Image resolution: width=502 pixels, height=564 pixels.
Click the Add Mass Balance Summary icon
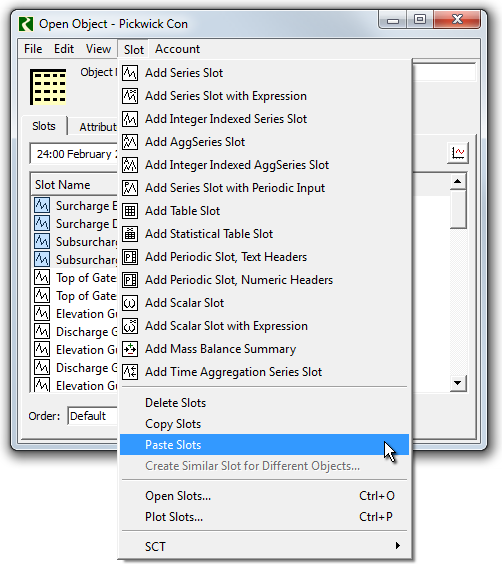pyautogui.click(x=130, y=349)
